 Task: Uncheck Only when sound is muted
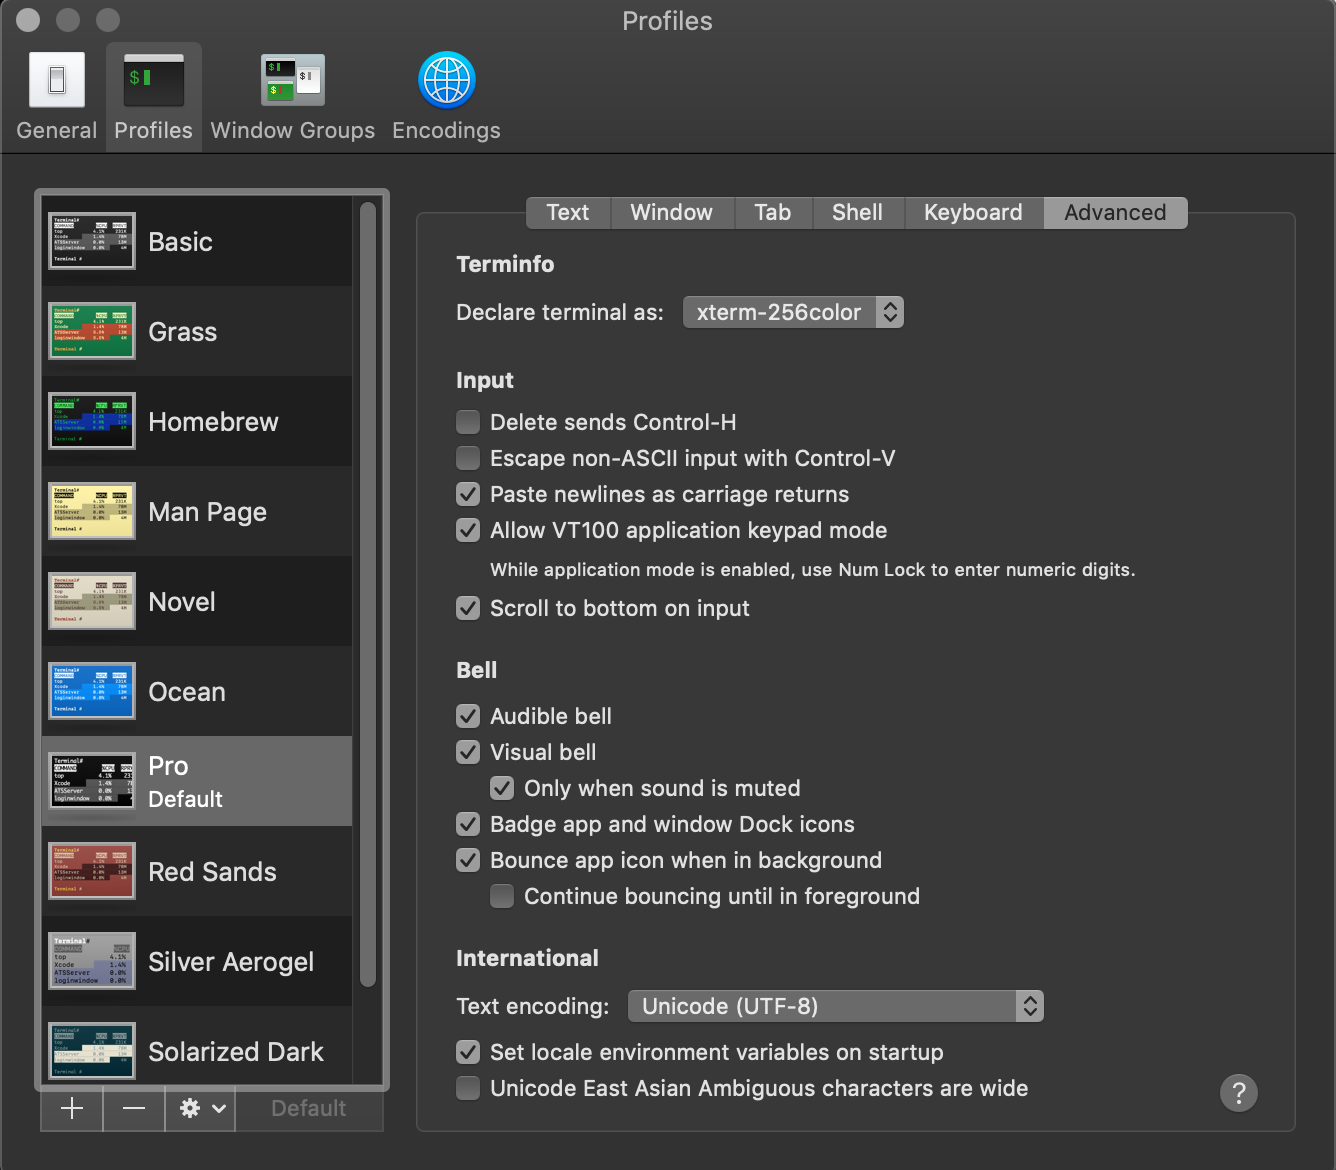[502, 788]
